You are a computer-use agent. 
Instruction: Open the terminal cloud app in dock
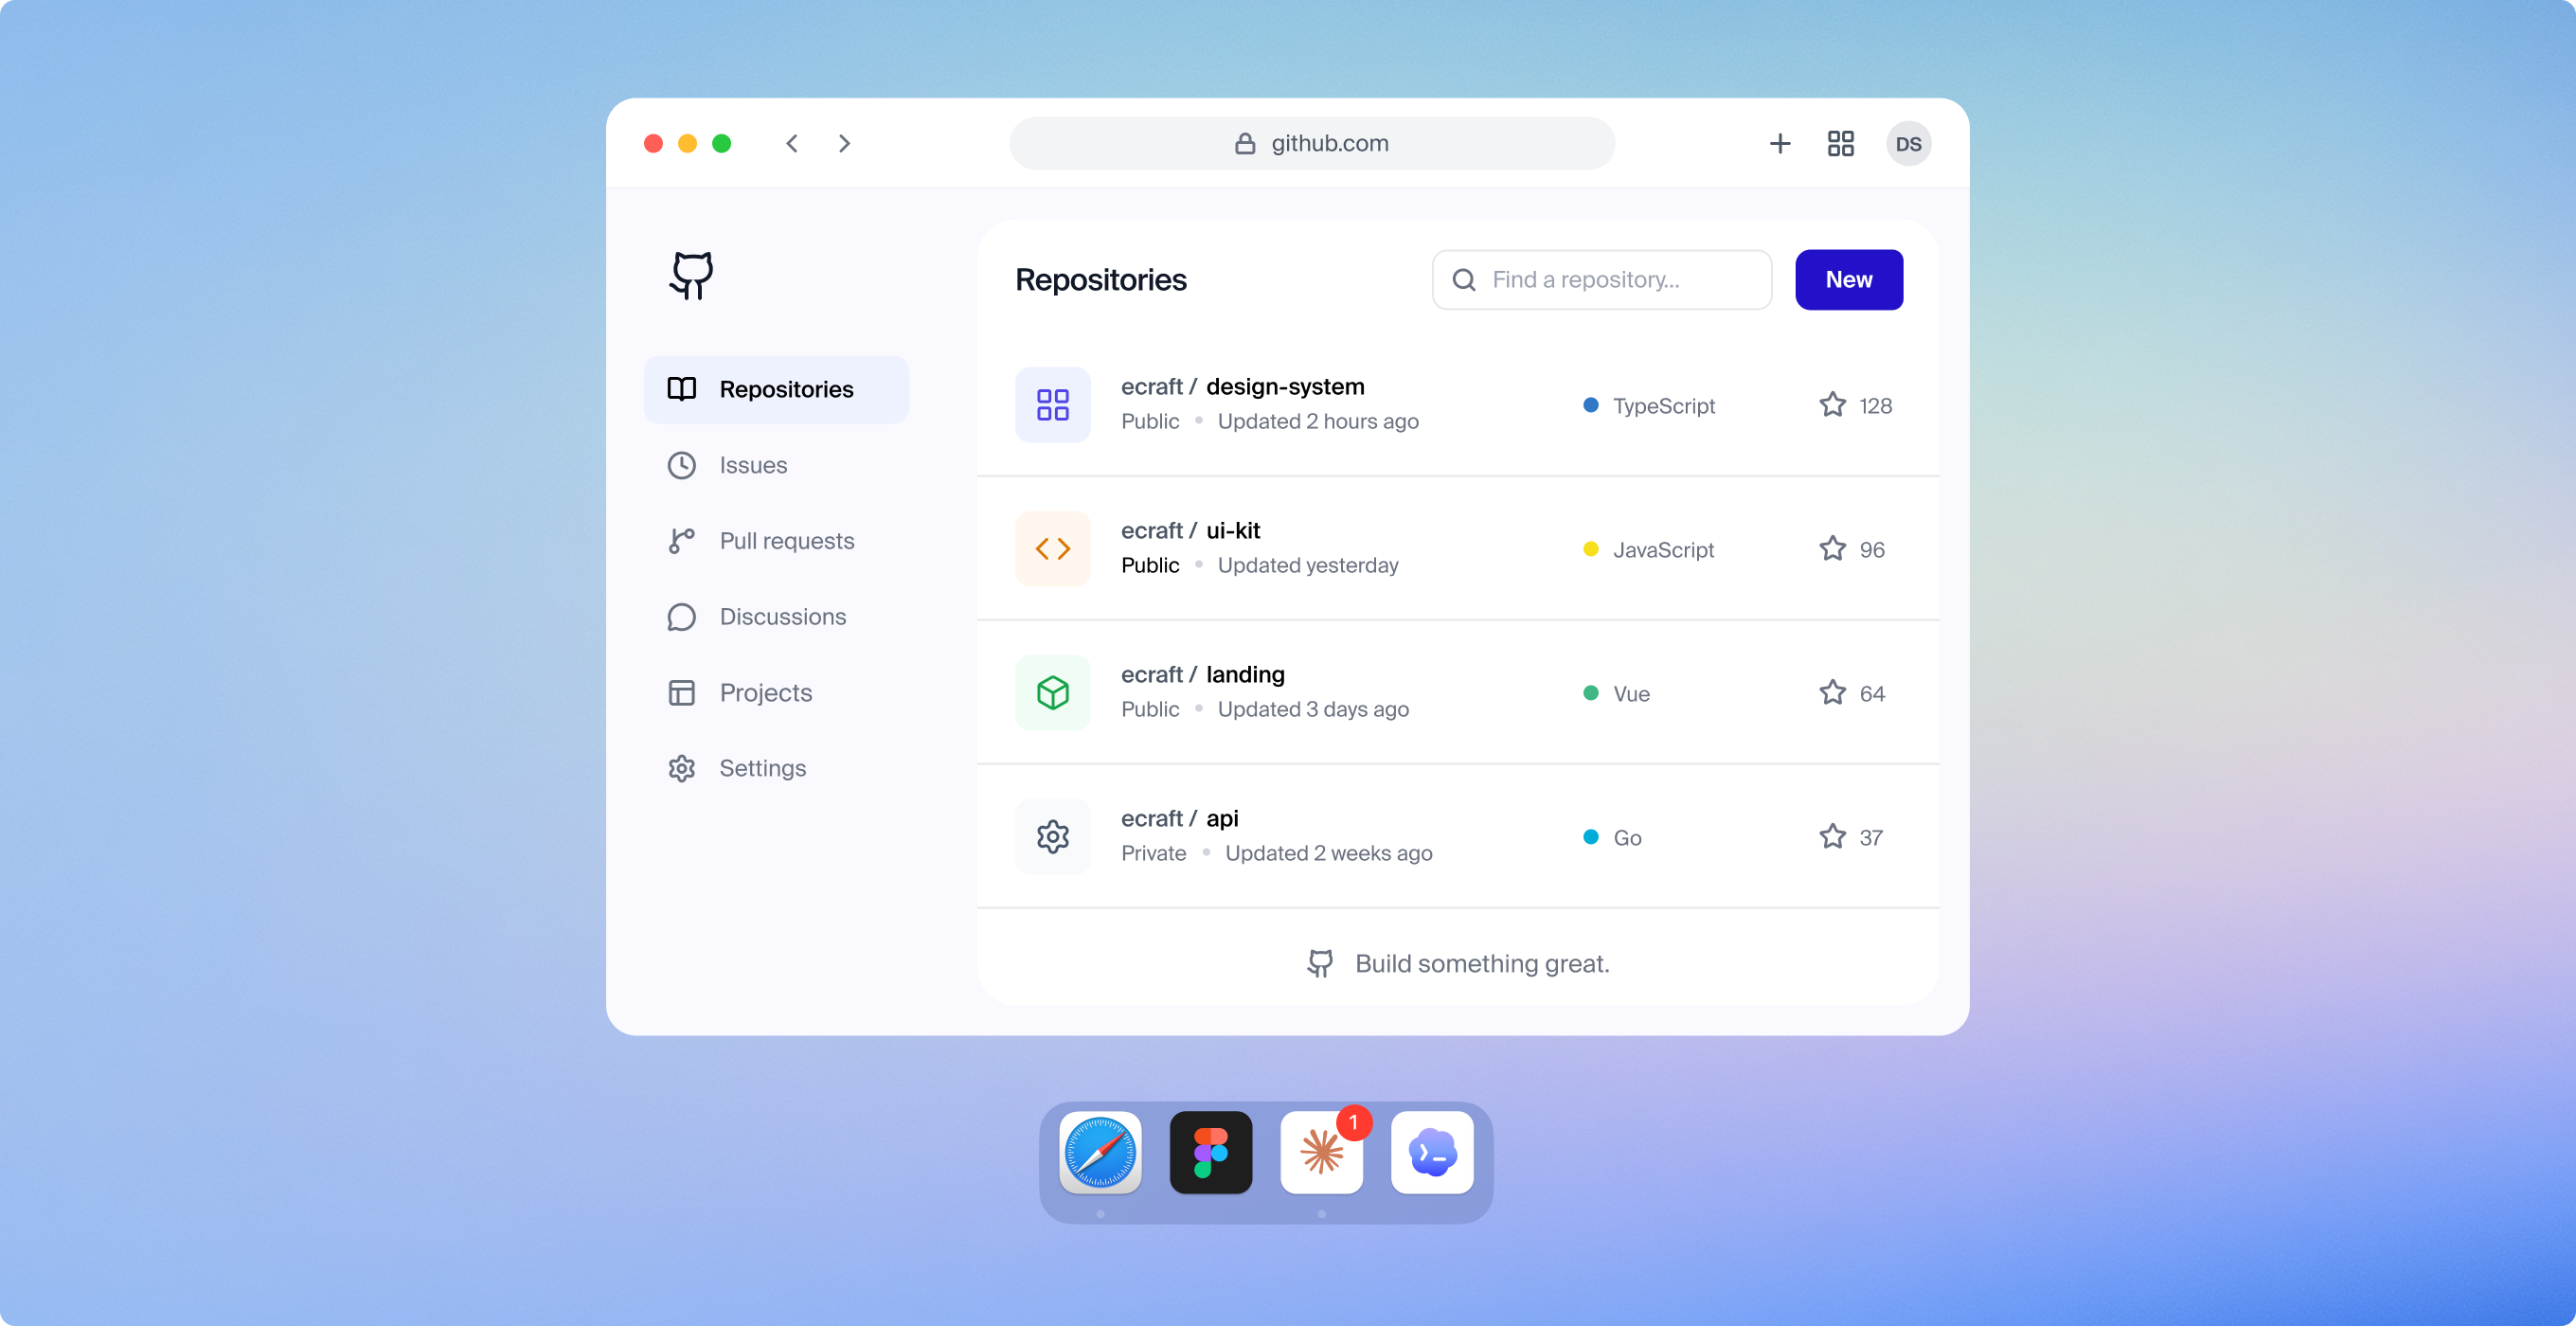(1432, 1153)
